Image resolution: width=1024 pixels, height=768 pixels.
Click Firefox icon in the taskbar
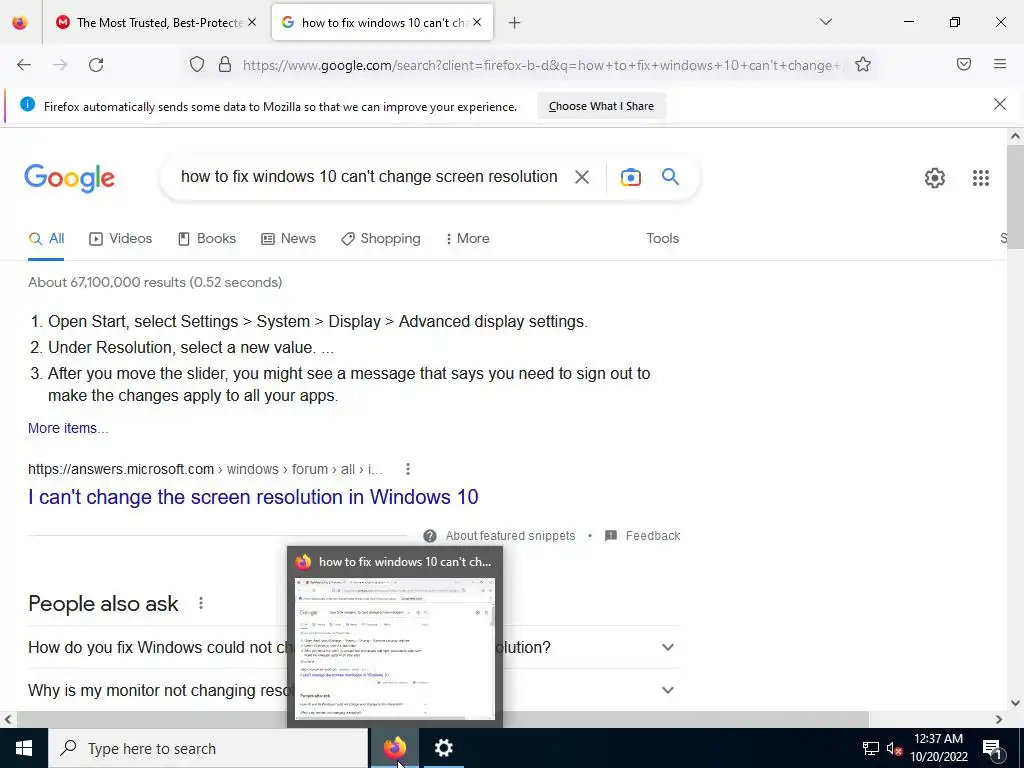[x=394, y=748]
